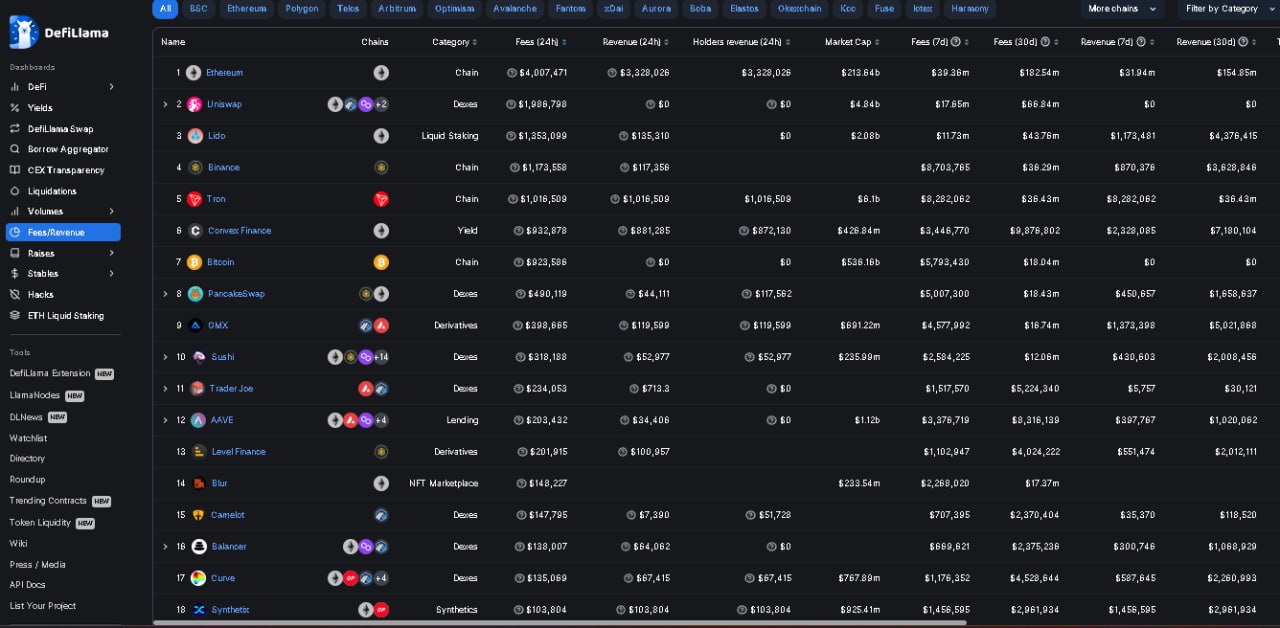This screenshot has height=628, width=1280.
Task: Expand the Sushi row
Action: [165, 357]
